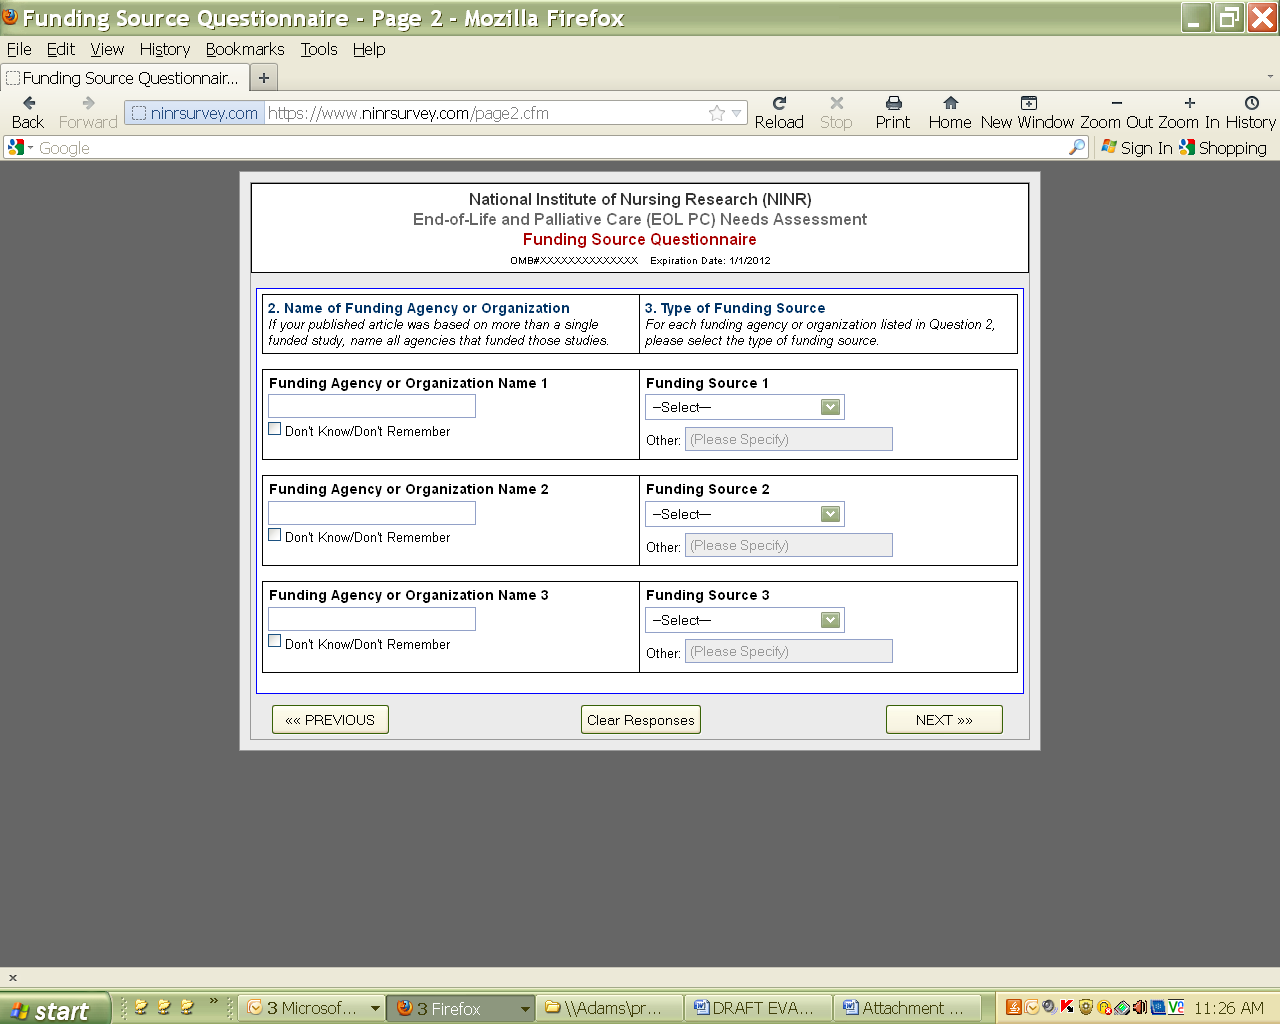
Task: Zoom In the page view
Action: click(x=1189, y=112)
